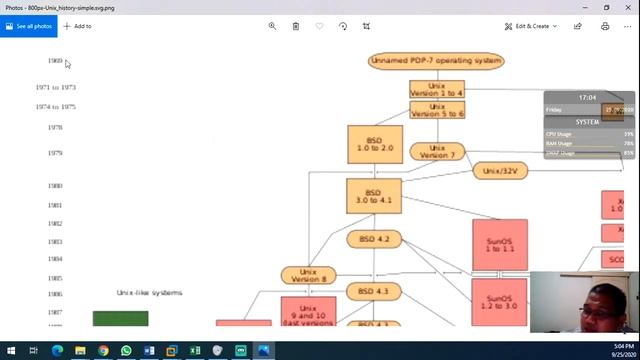The image size is (640, 360).
Task: Select the Crop tool icon
Action: pyautogui.click(x=366, y=26)
